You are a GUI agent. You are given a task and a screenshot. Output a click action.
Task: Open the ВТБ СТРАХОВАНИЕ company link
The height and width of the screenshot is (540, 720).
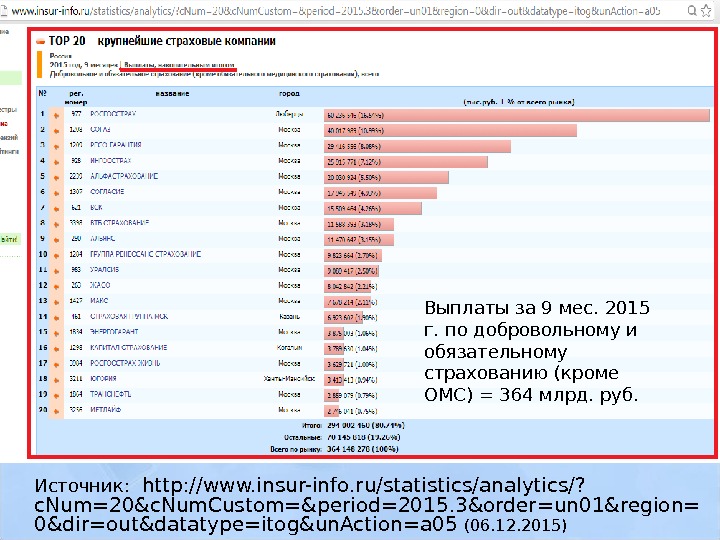point(119,223)
